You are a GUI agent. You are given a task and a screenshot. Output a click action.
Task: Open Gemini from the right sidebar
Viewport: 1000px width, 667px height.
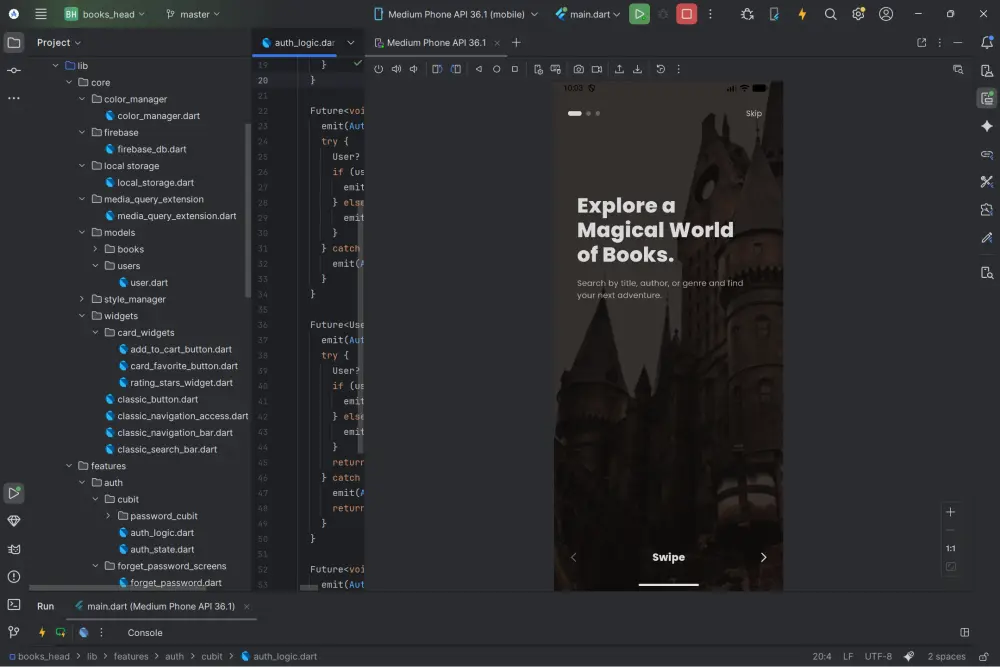[x=987, y=126]
